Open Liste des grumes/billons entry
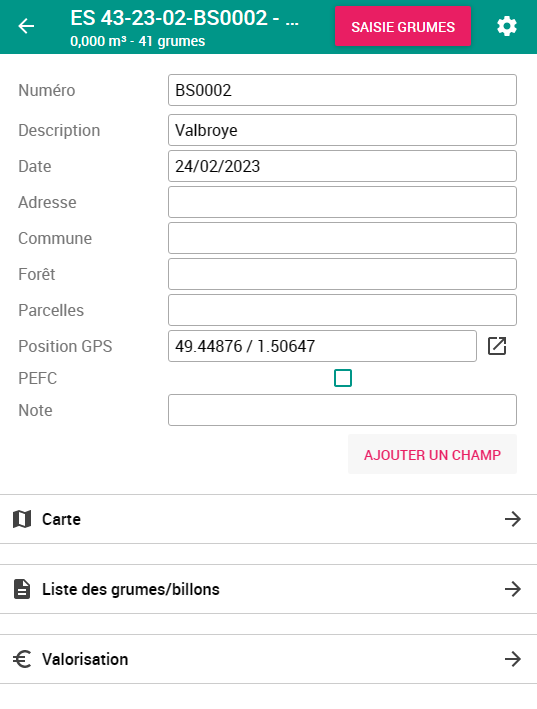Screen dimensions: 537x709 click(x=268, y=589)
